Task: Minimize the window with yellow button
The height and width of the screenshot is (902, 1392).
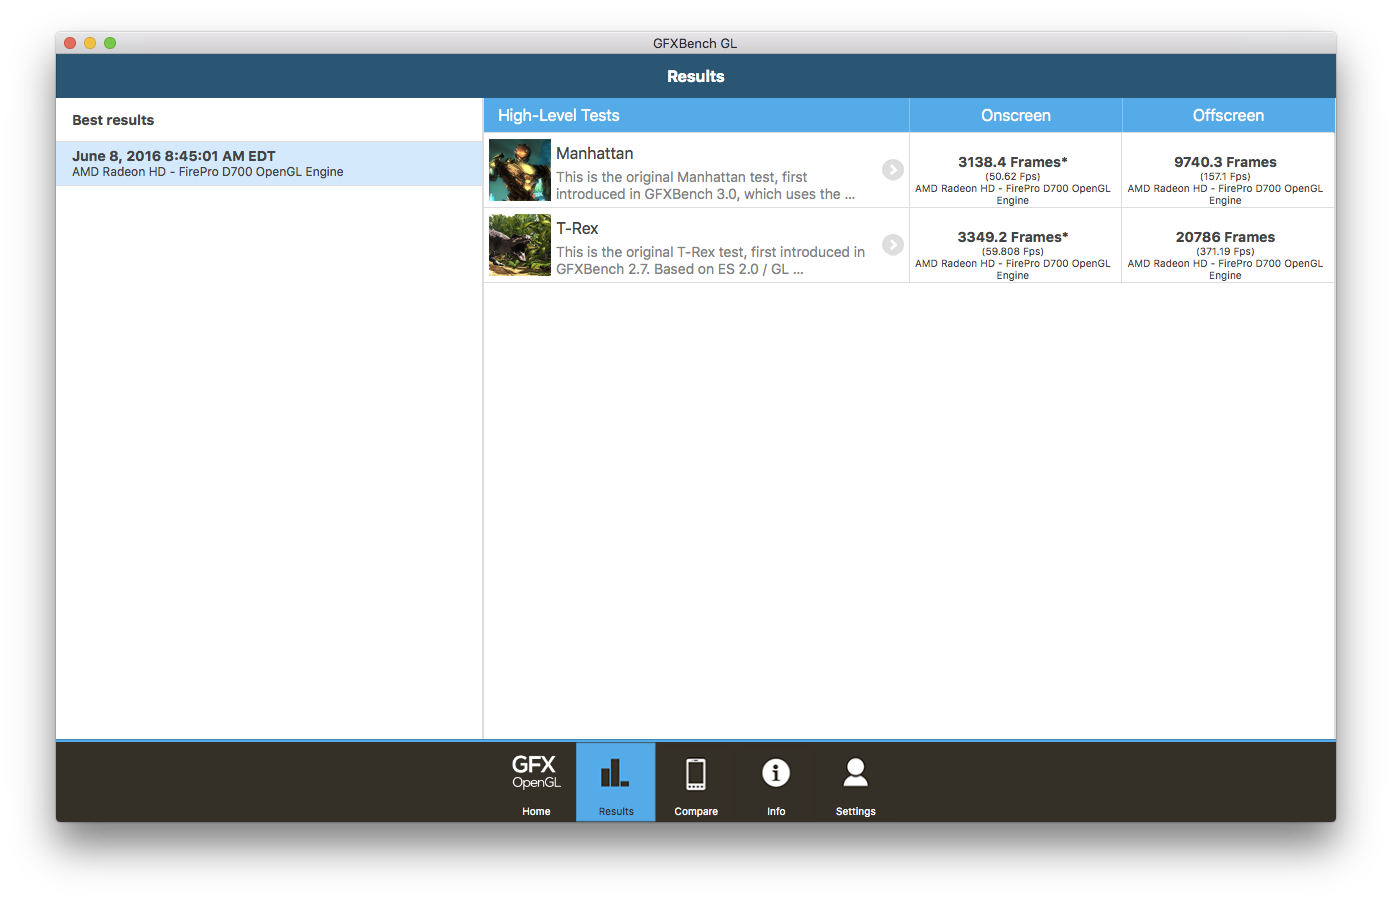Action: 90,43
